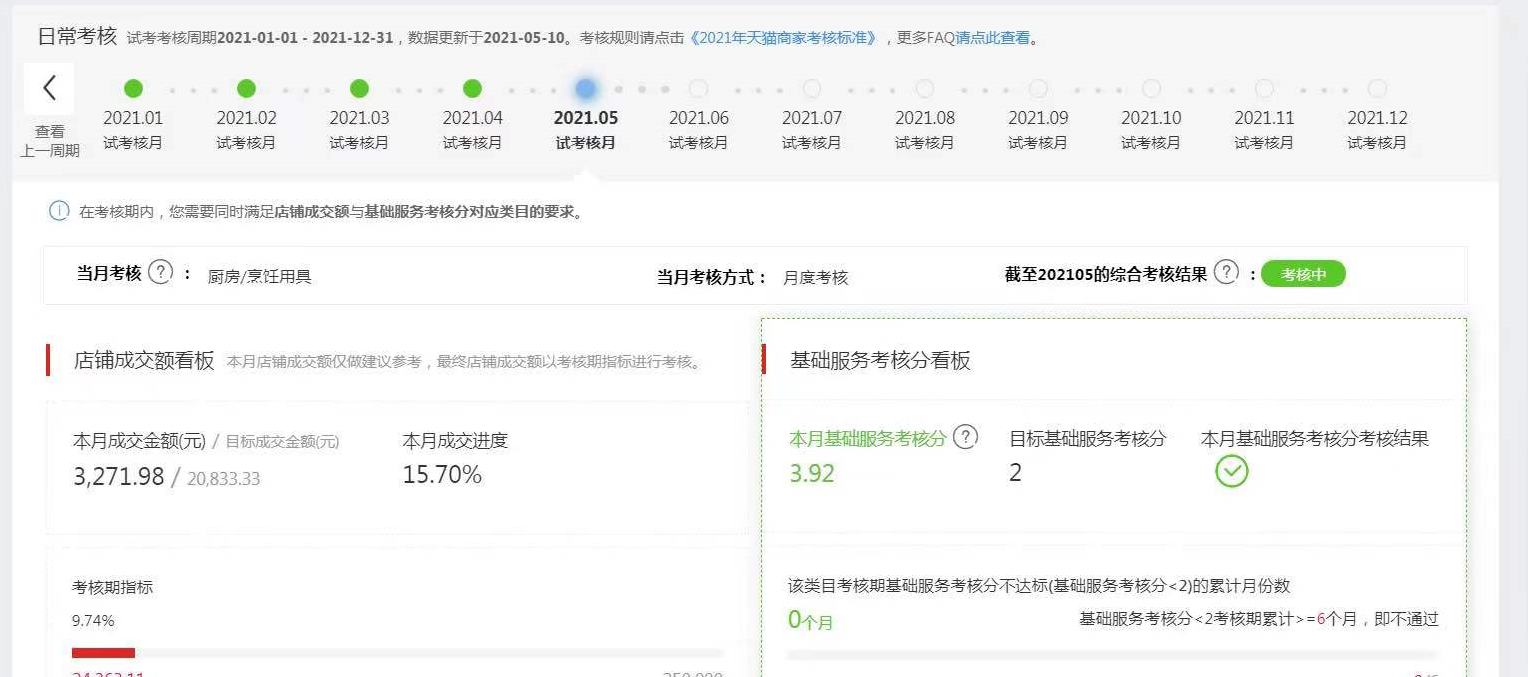Click the 20,833.33 target amount value

pos(223,479)
